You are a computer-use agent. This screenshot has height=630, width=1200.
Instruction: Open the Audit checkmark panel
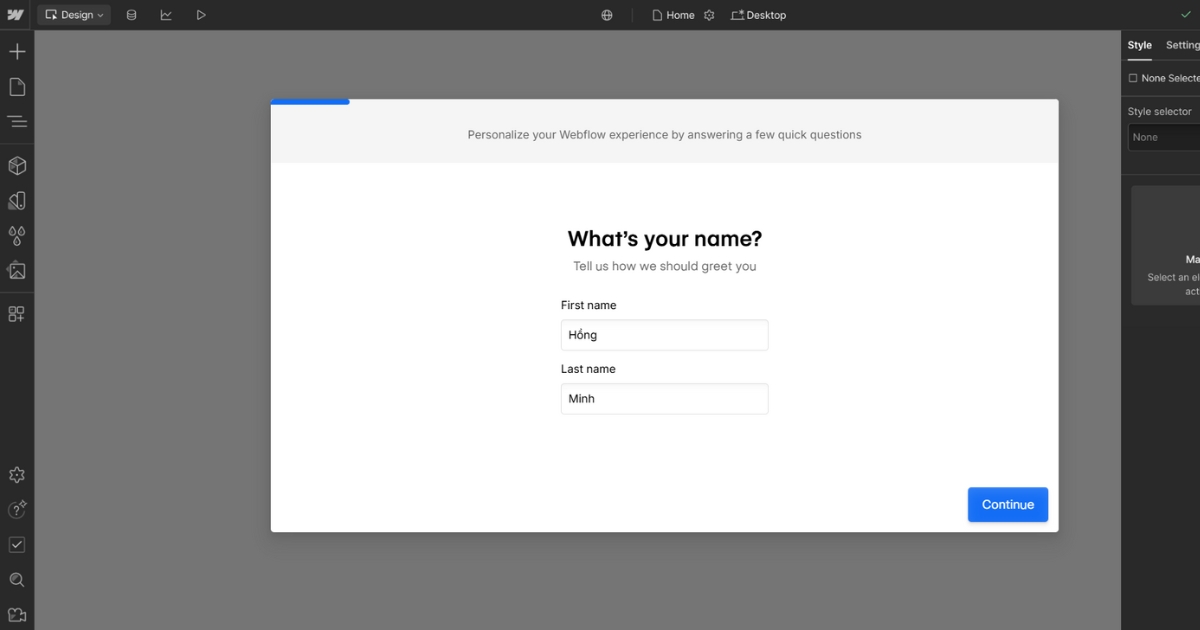pyautogui.click(x=17, y=545)
